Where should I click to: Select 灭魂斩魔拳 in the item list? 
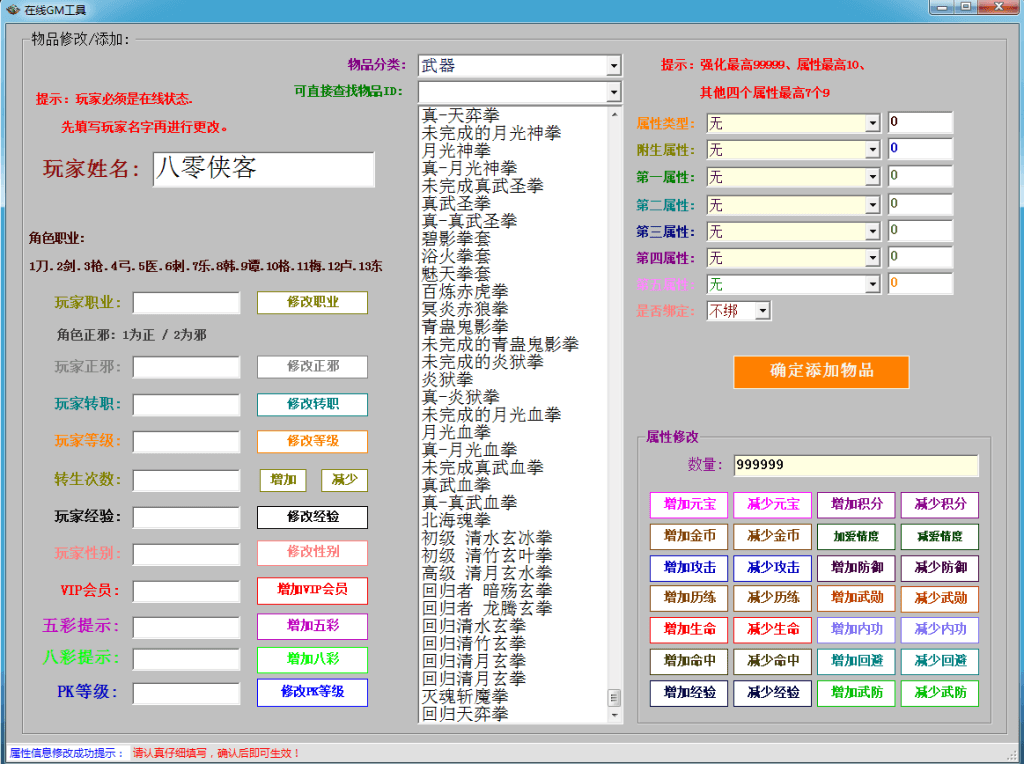pos(464,696)
